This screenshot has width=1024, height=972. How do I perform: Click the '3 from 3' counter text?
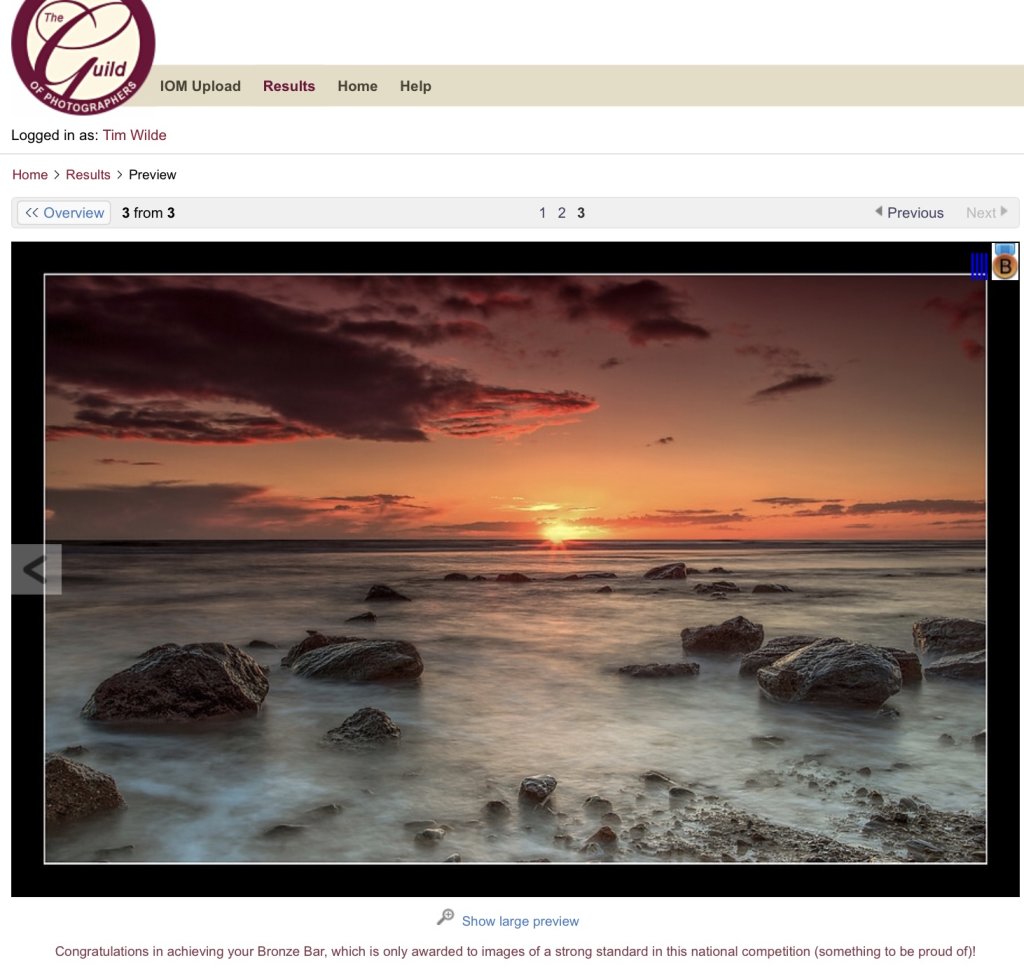[x=148, y=213]
